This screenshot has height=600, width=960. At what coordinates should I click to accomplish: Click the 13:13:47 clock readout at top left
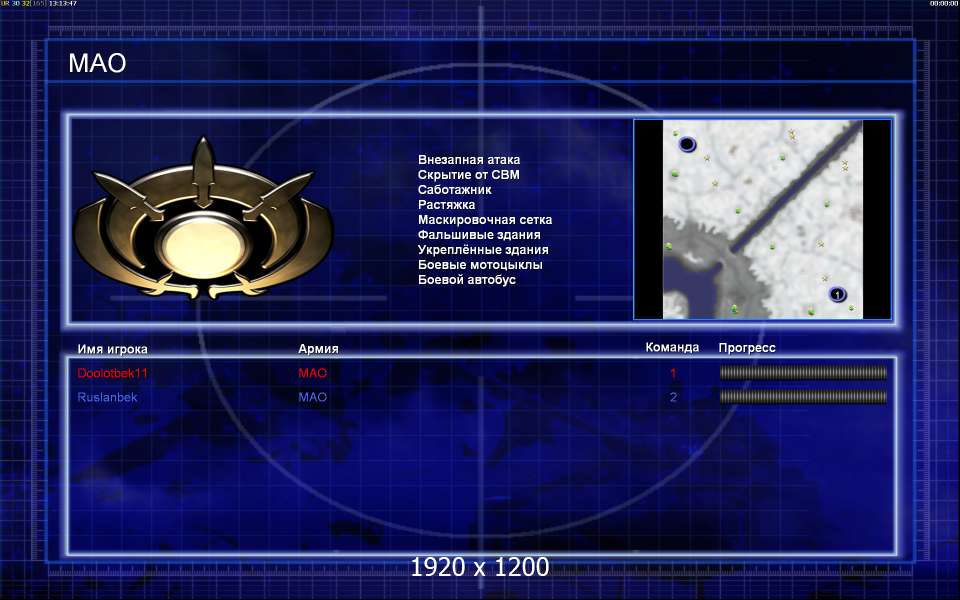pyautogui.click(x=63, y=4)
